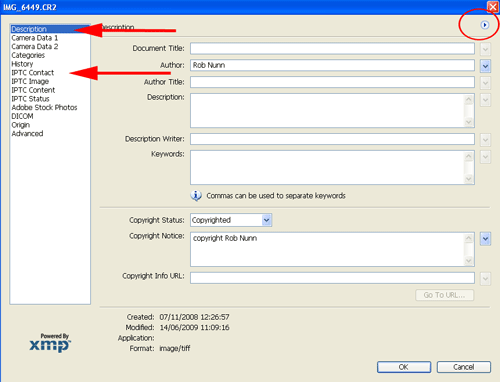Switch to the Advanced panel
This screenshot has width=500, height=382.
point(27,133)
